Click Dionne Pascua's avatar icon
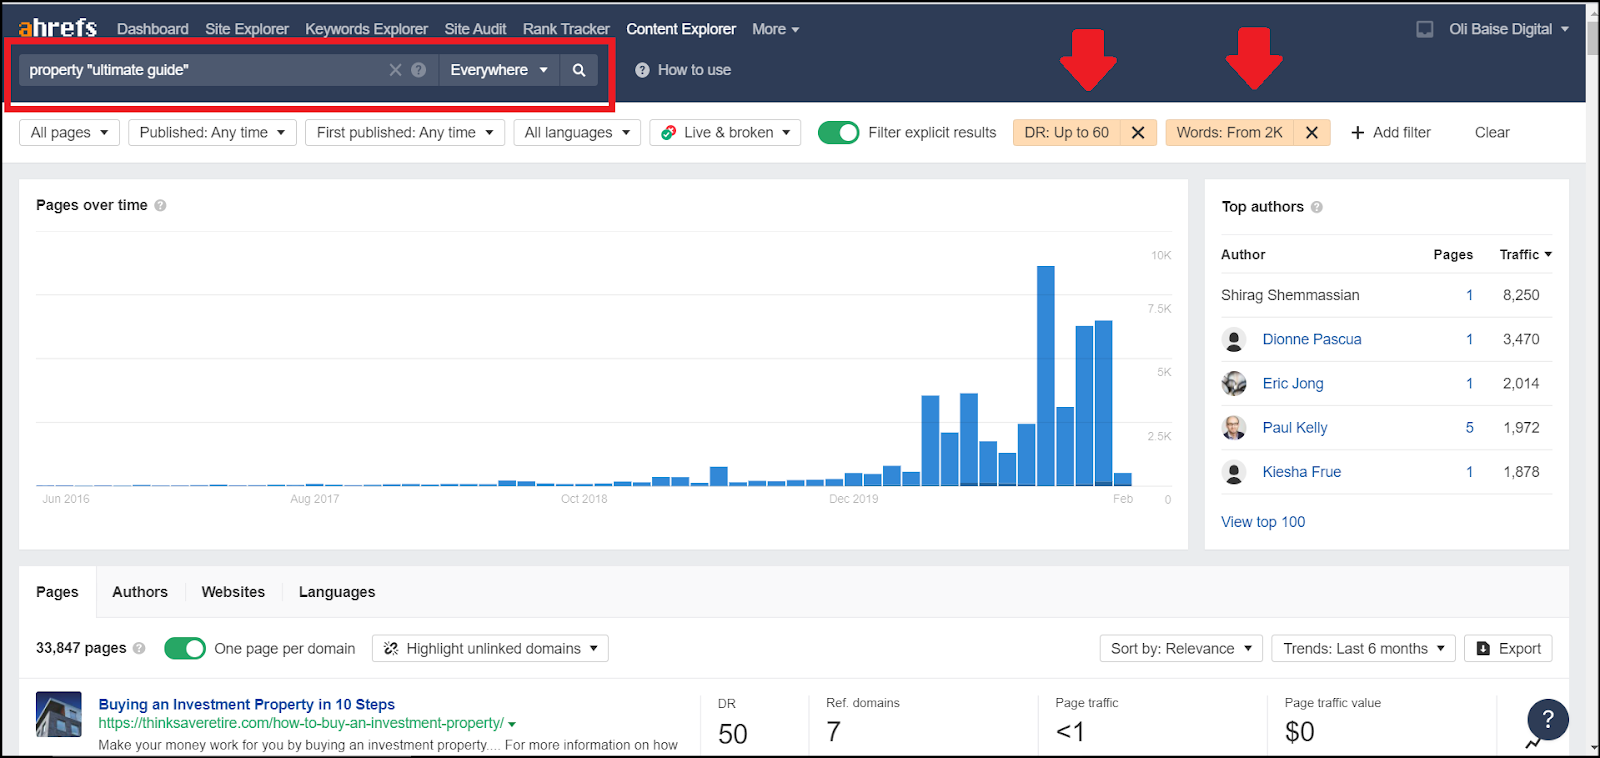The image size is (1600, 758). click(1234, 340)
